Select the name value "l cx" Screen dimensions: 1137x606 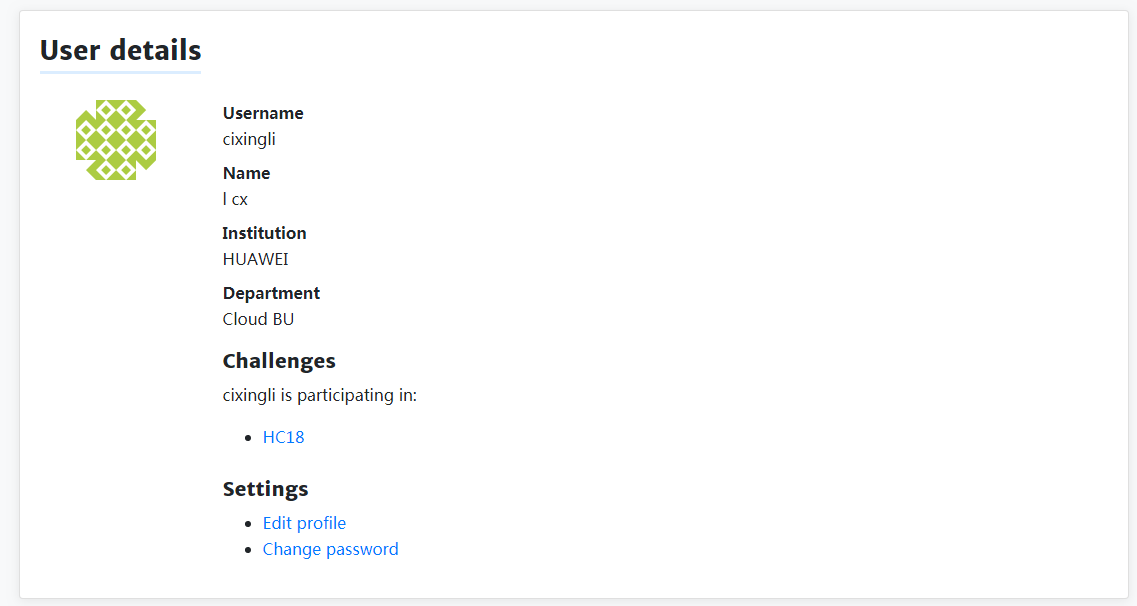pyautogui.click(x=235, y=199)
